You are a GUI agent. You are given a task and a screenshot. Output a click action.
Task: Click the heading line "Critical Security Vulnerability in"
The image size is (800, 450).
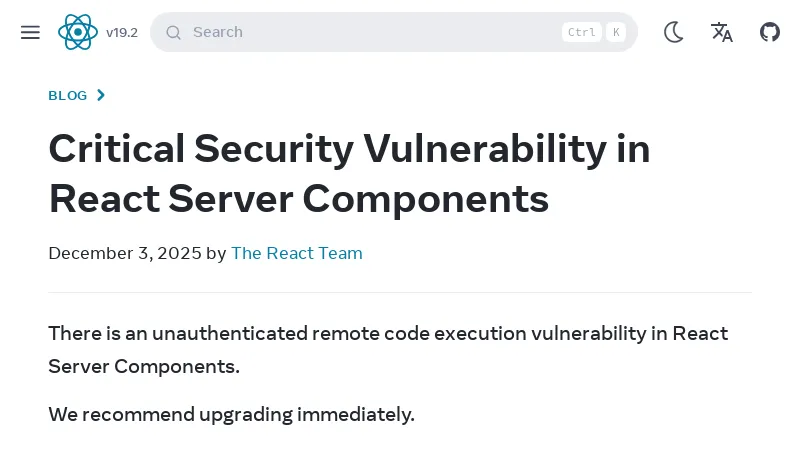coord(349,149)
